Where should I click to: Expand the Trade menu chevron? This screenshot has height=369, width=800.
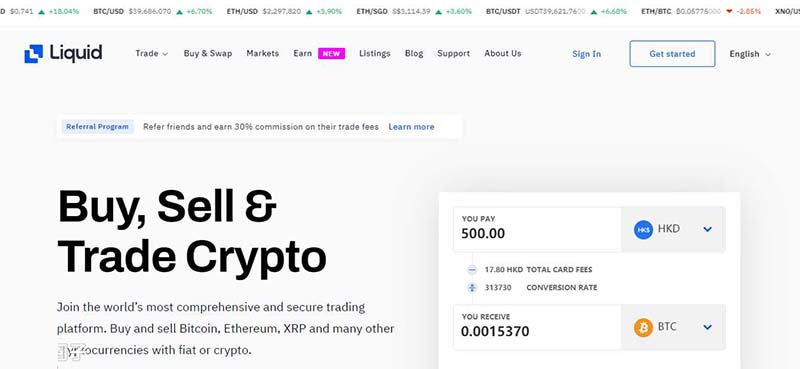click(165, 54)
